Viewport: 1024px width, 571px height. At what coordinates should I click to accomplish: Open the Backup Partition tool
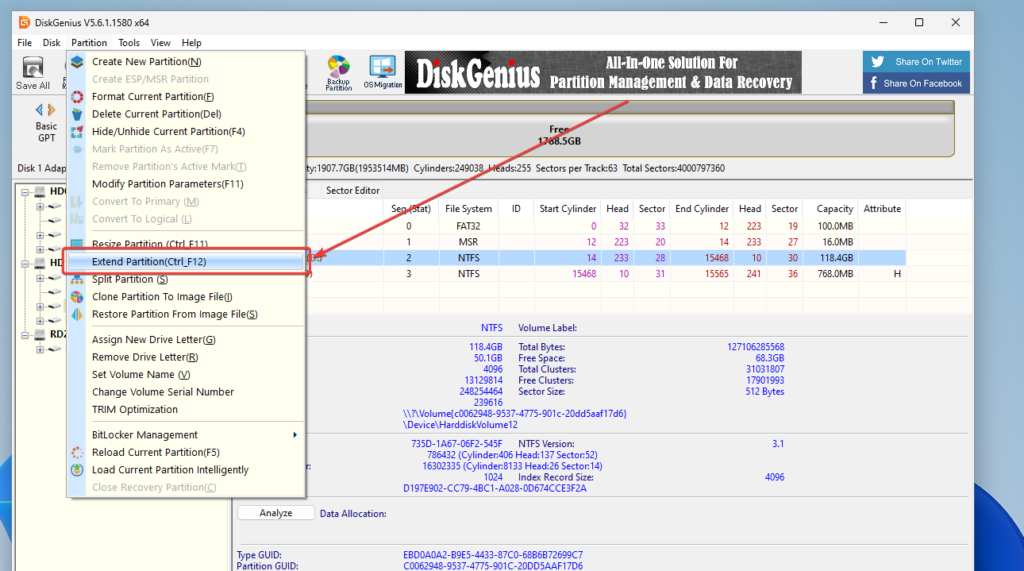tap(338, 73)
